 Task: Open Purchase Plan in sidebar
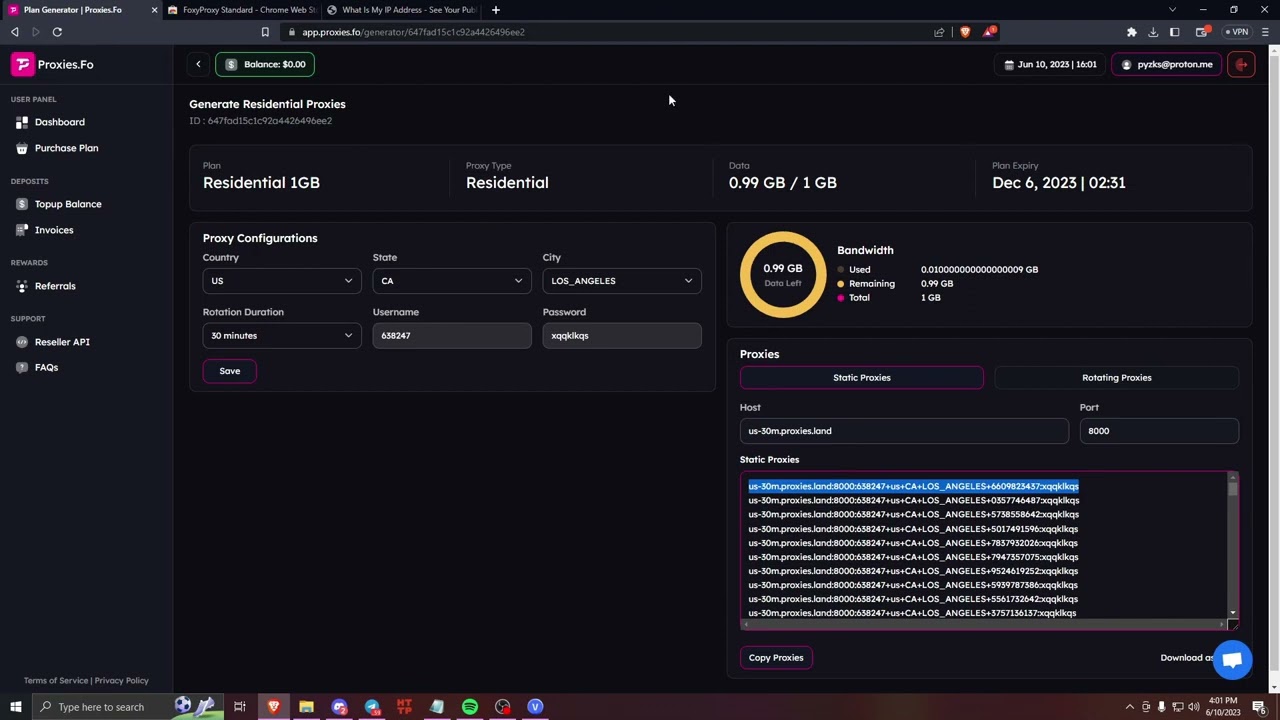tap(57, 148)
